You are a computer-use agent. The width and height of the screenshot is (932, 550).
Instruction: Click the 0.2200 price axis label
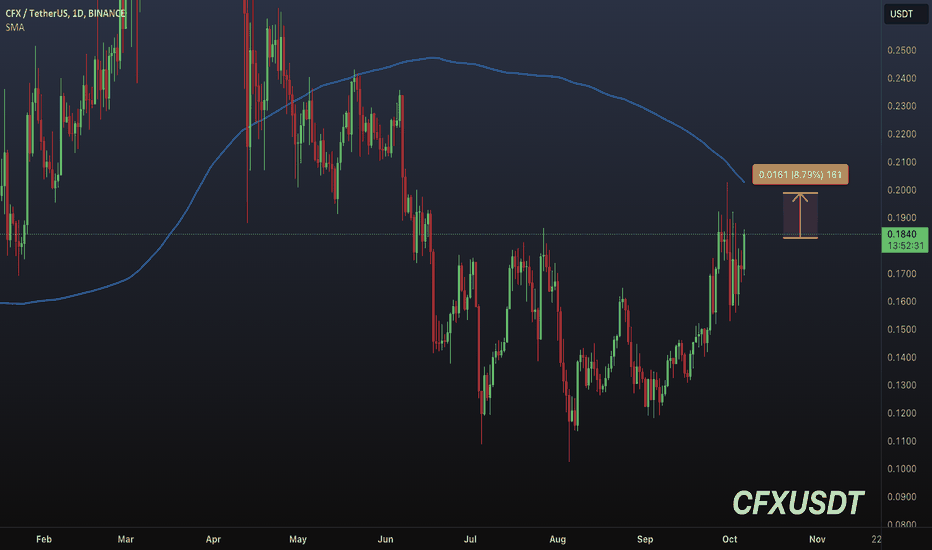[902, 134]
